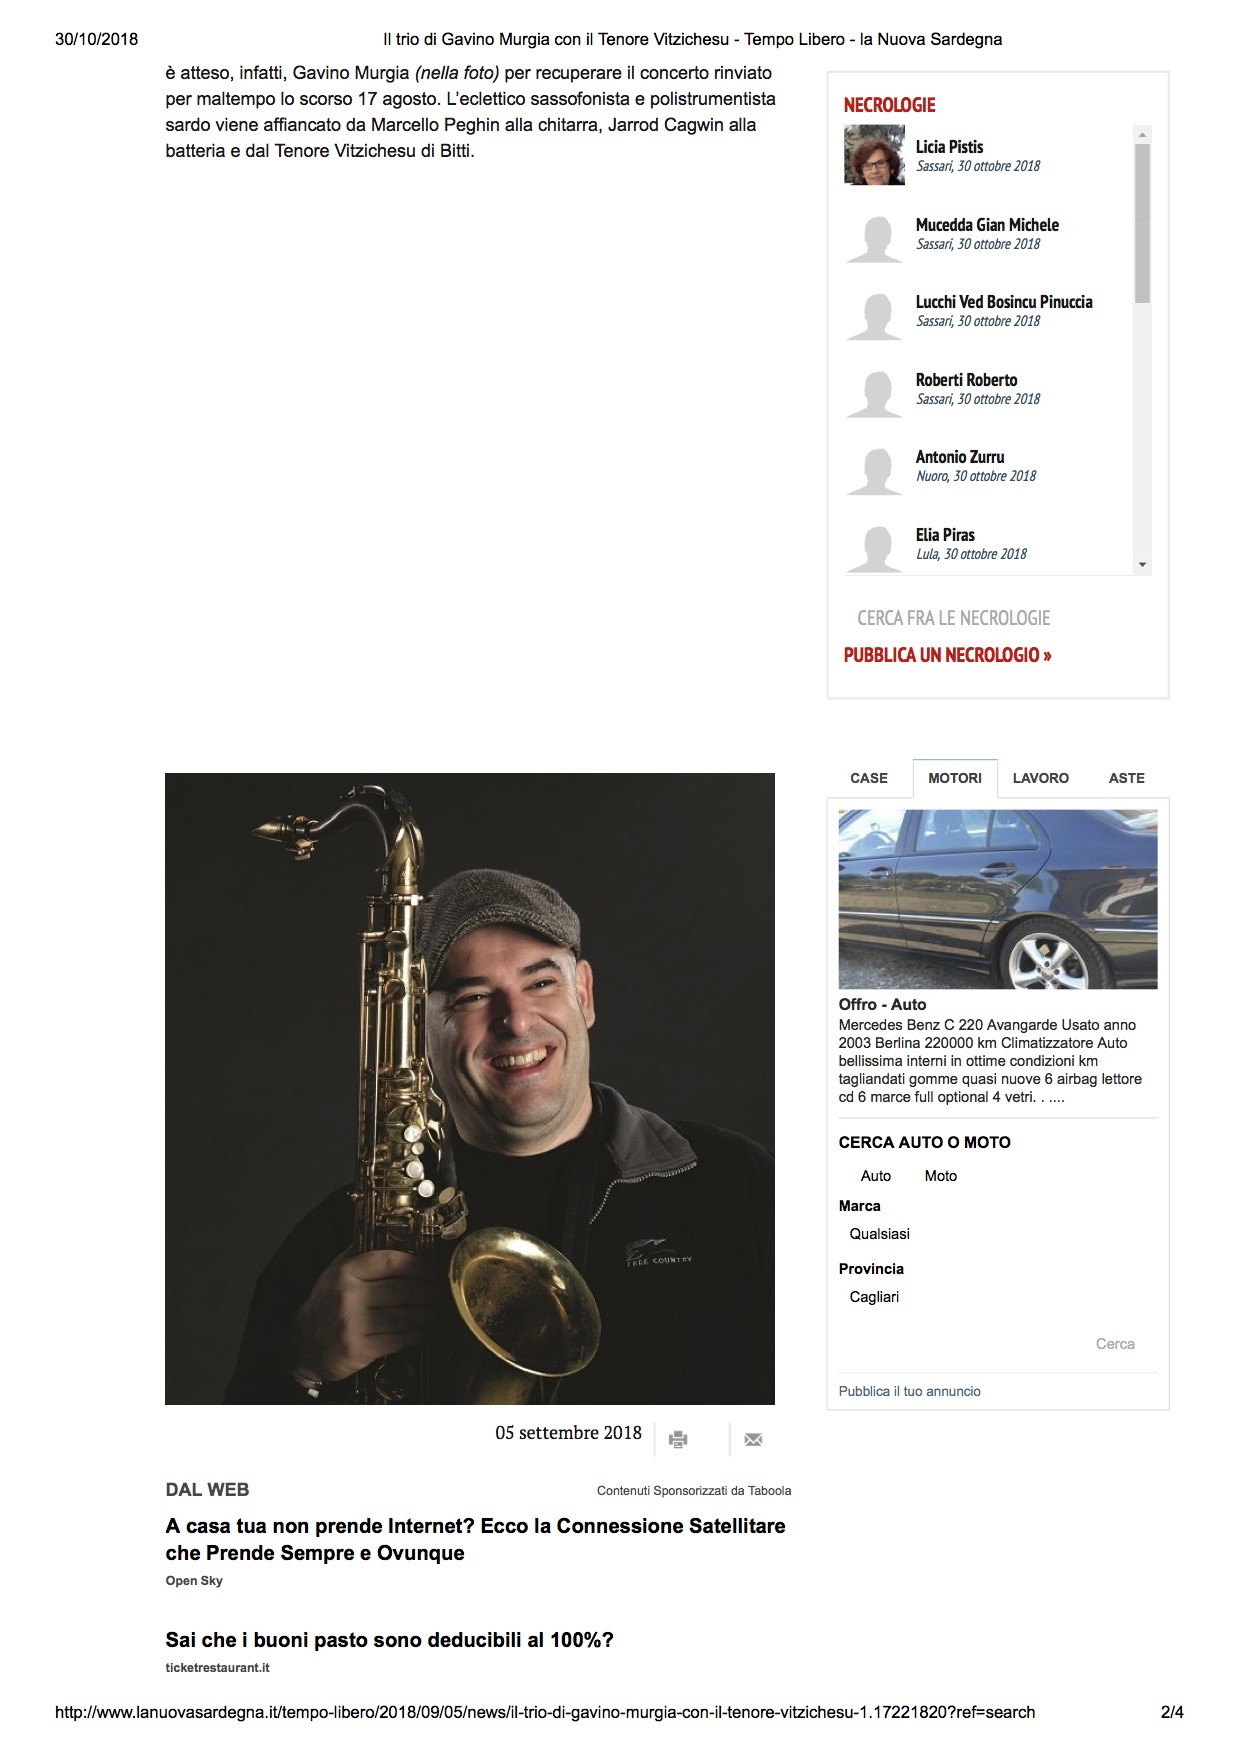The image size is (1239, 1753).
Task: Click the print icon below the photo
Action: coord(678,1439)
